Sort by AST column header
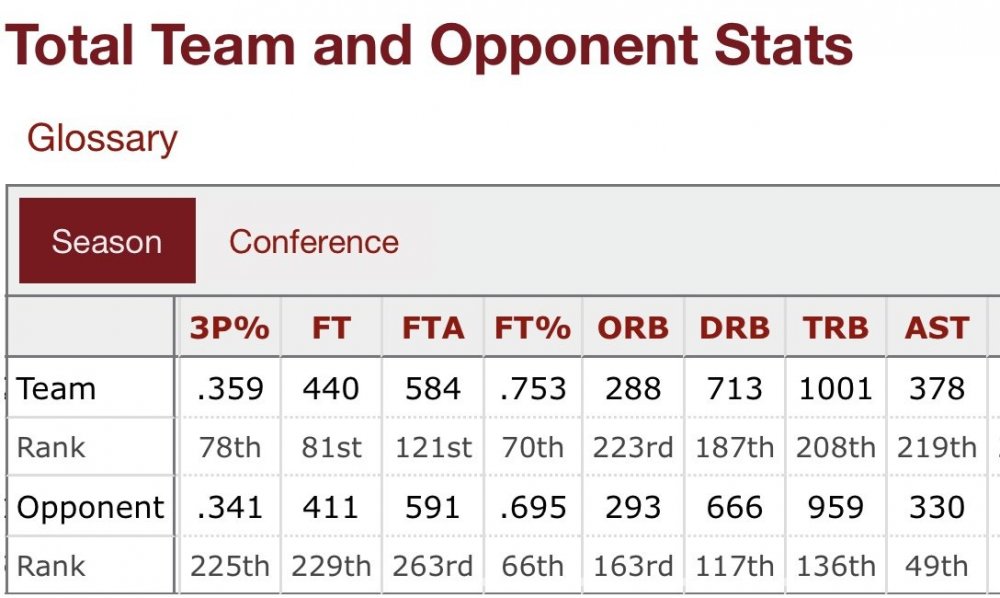 pos(937,328)
